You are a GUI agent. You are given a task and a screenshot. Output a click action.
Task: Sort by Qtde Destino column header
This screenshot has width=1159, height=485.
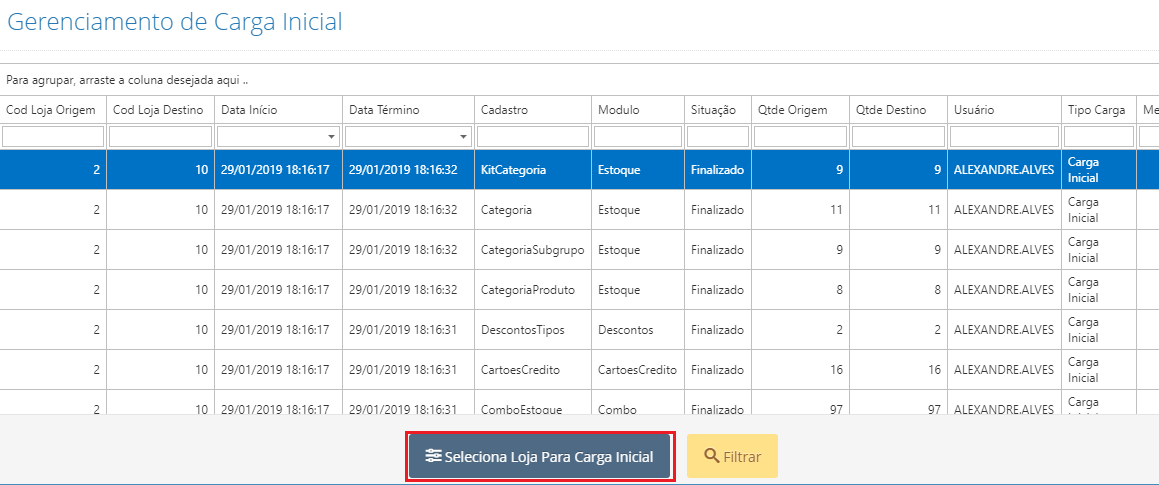coord(898,110)
